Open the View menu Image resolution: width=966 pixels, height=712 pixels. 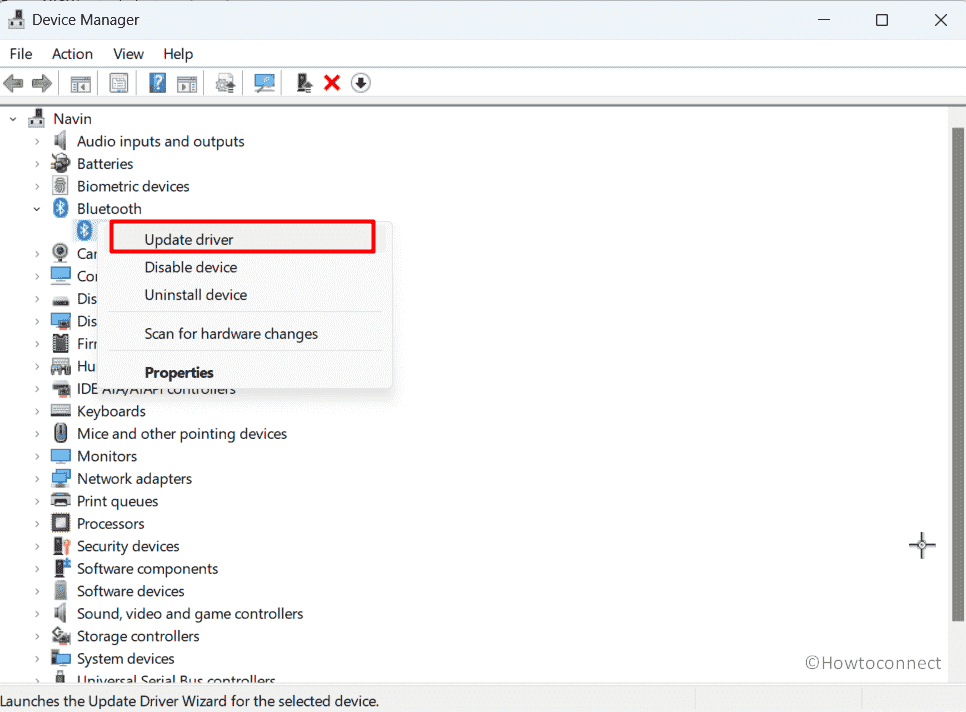[128, 54]
